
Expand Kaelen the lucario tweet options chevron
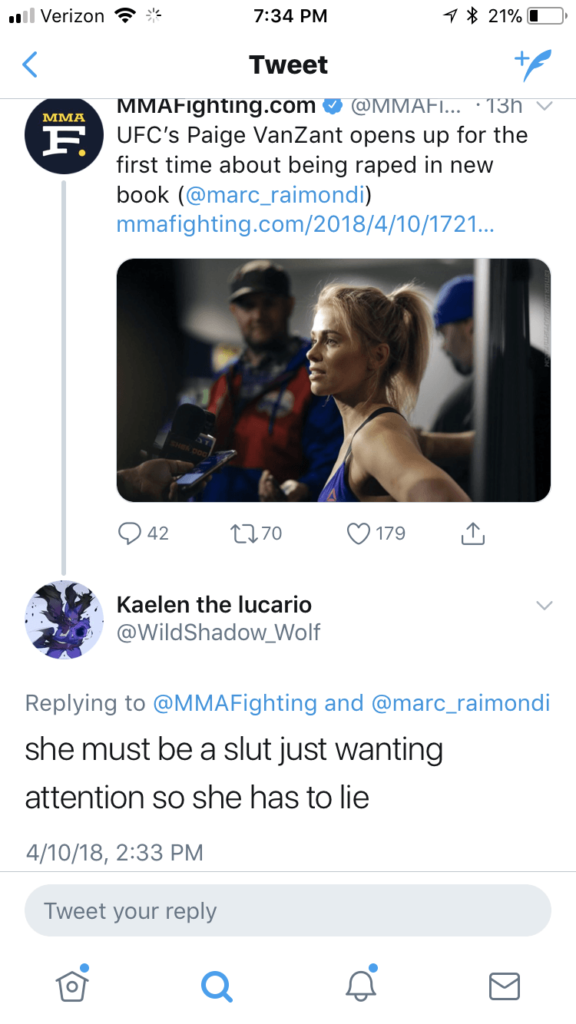(x=544, y=605)
